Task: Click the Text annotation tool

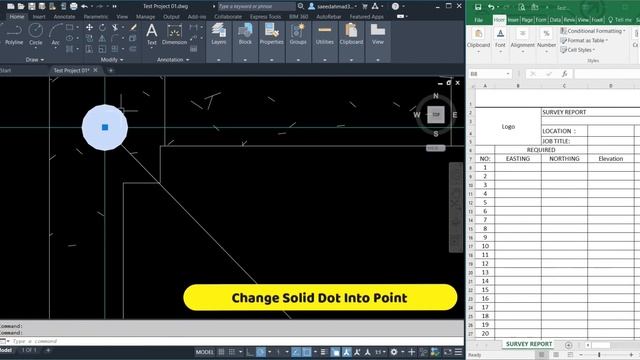Action: [151, 34]
